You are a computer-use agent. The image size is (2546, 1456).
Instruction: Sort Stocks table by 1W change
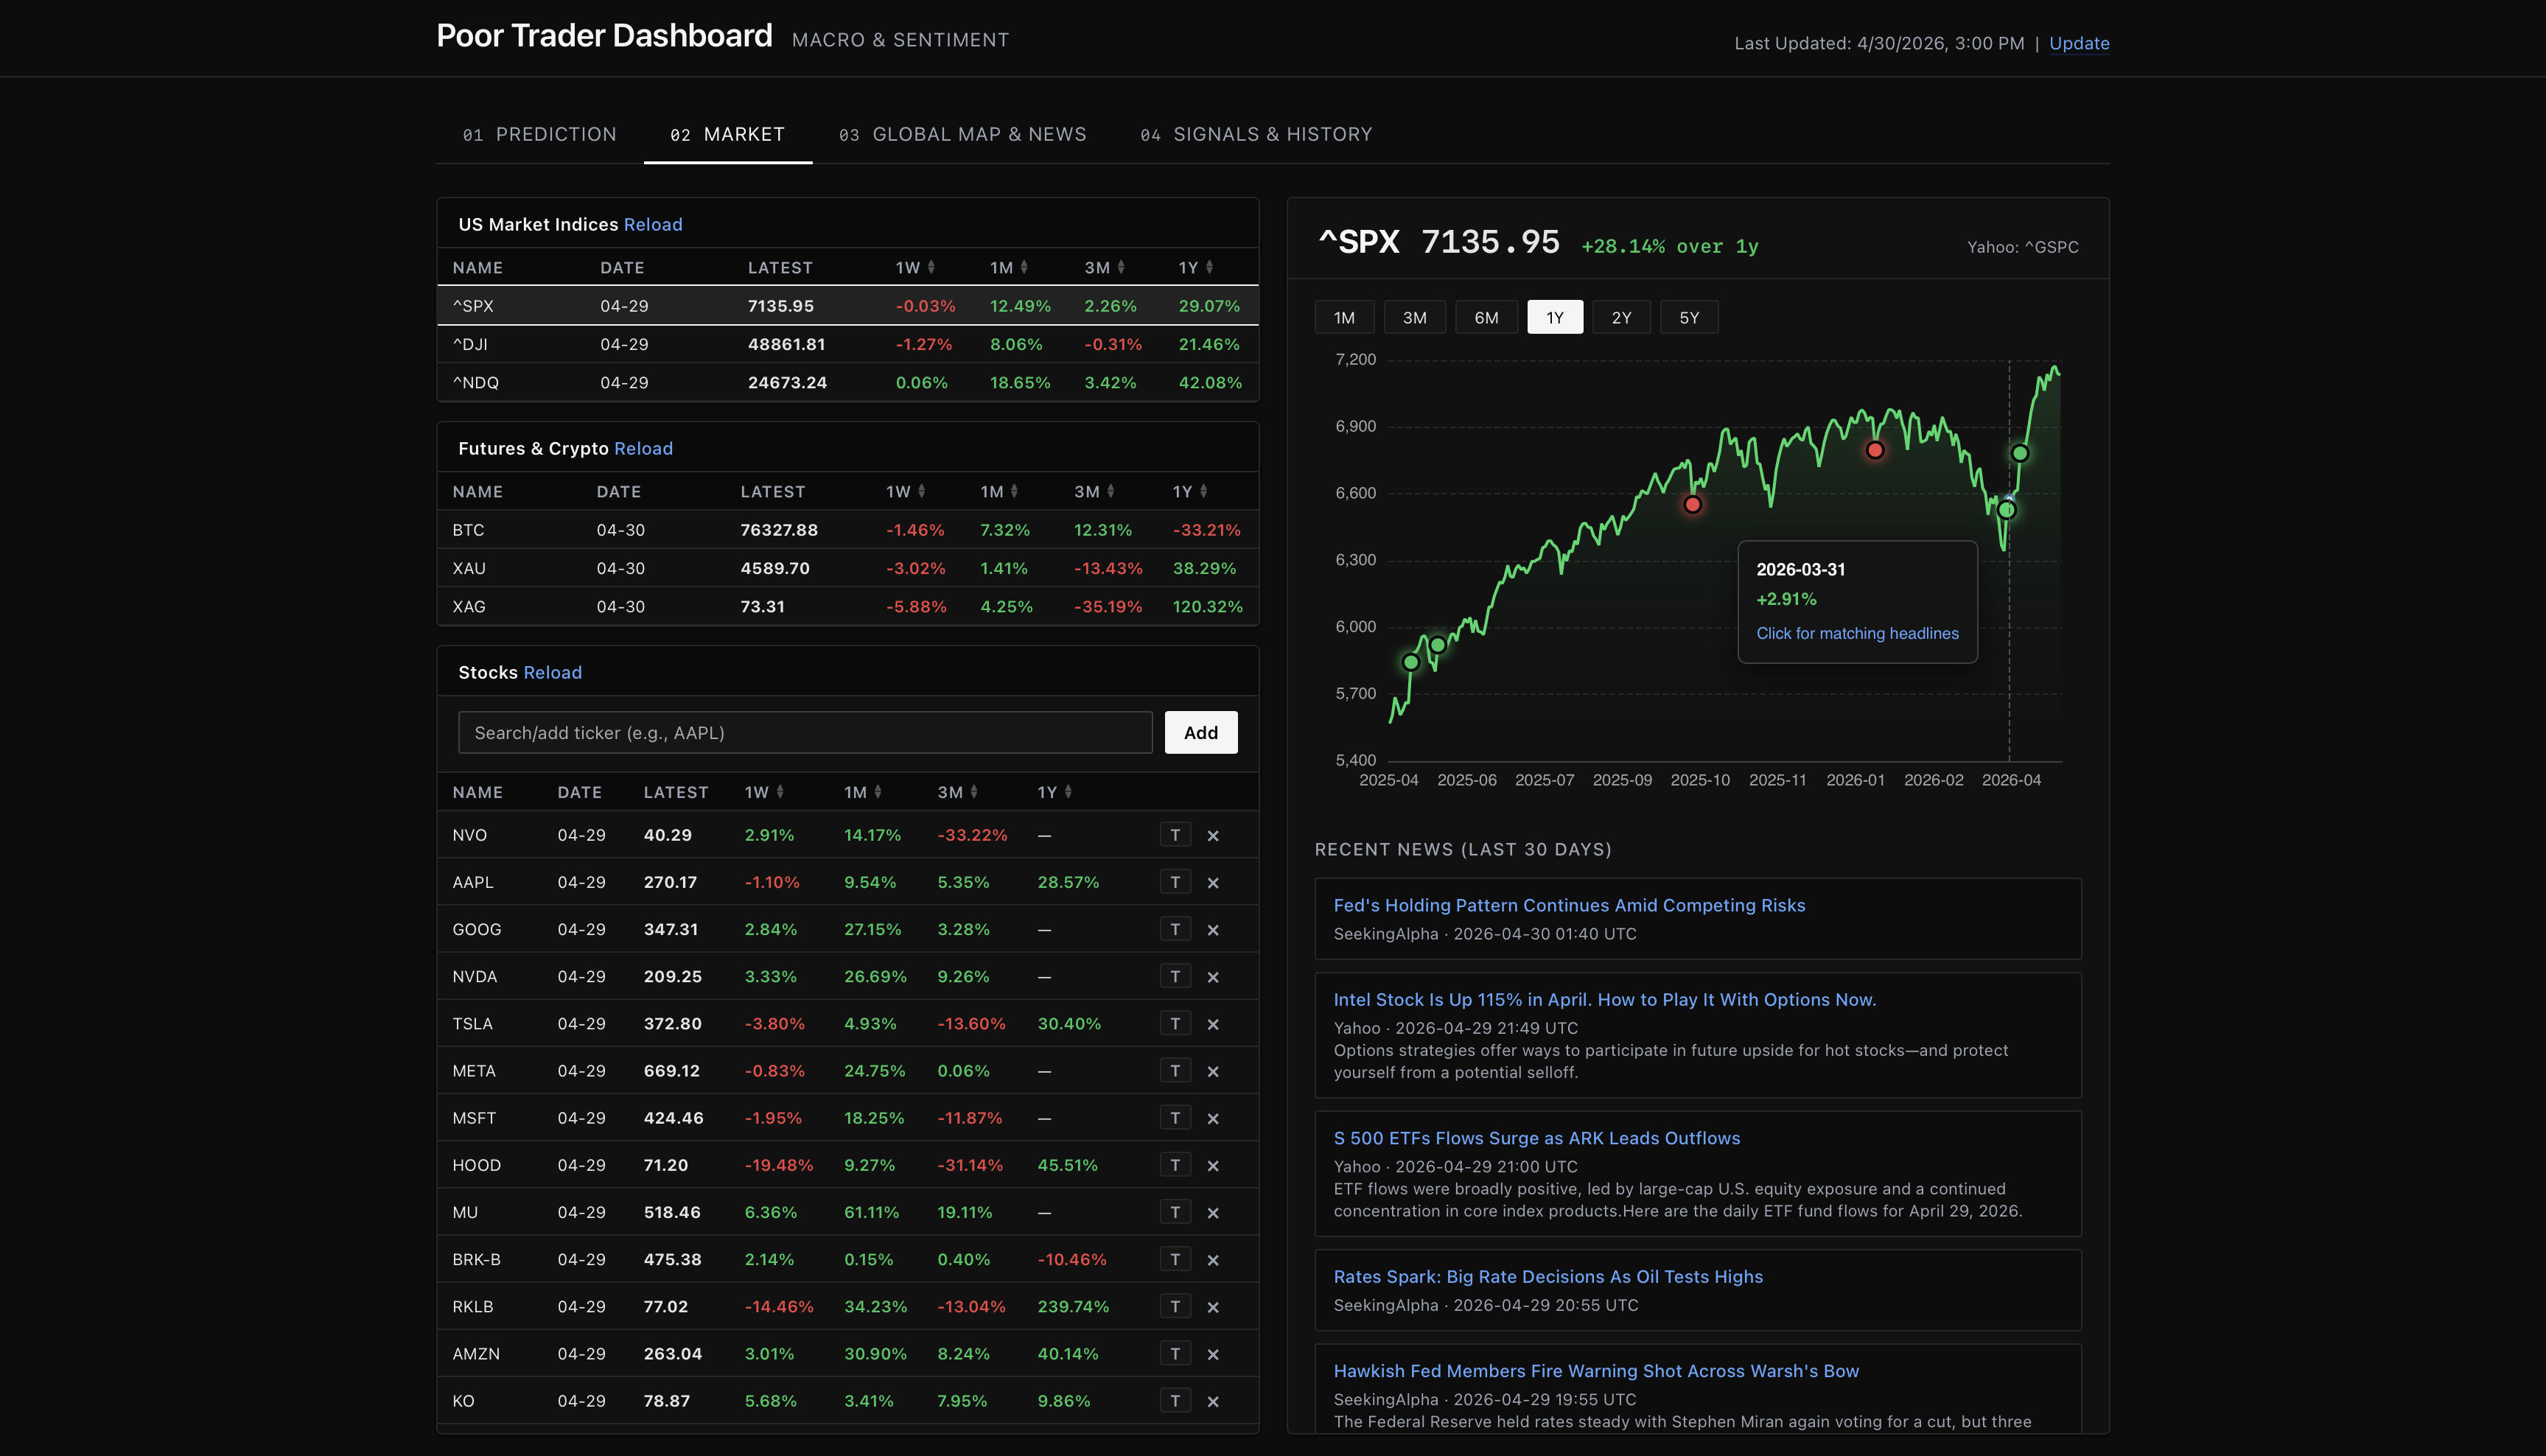pyautogui.click(x=764, y=792)
